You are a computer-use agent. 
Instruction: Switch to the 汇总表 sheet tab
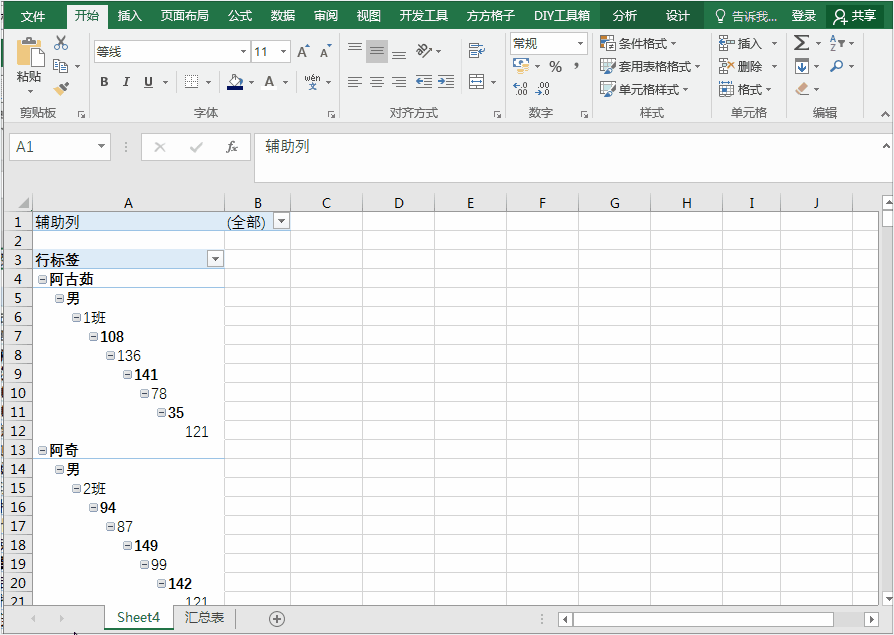[204, 617]
